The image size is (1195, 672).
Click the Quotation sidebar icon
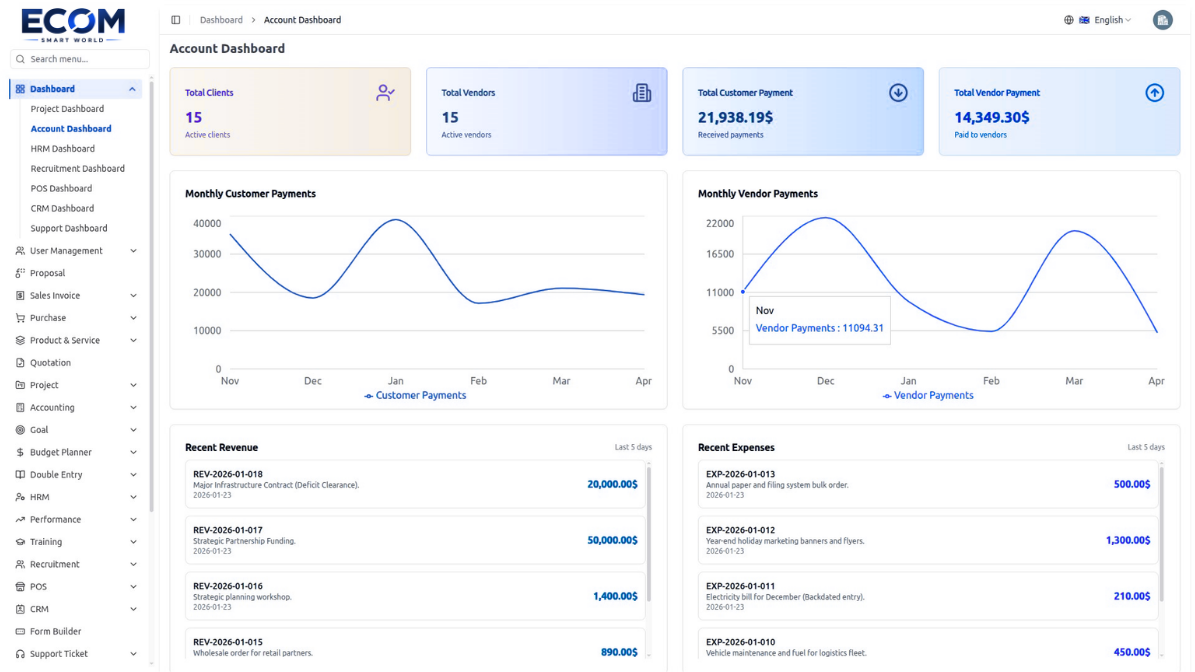tap(20, 363)
